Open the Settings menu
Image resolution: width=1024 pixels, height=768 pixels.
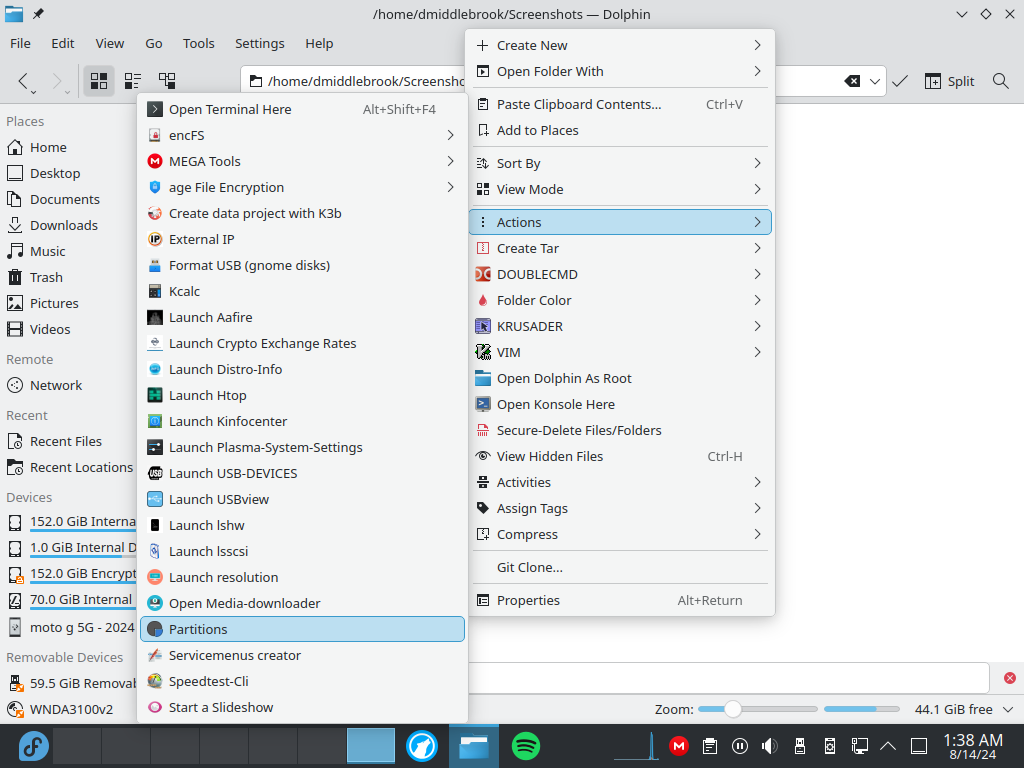pyautogui.click(x=260, y=43)
